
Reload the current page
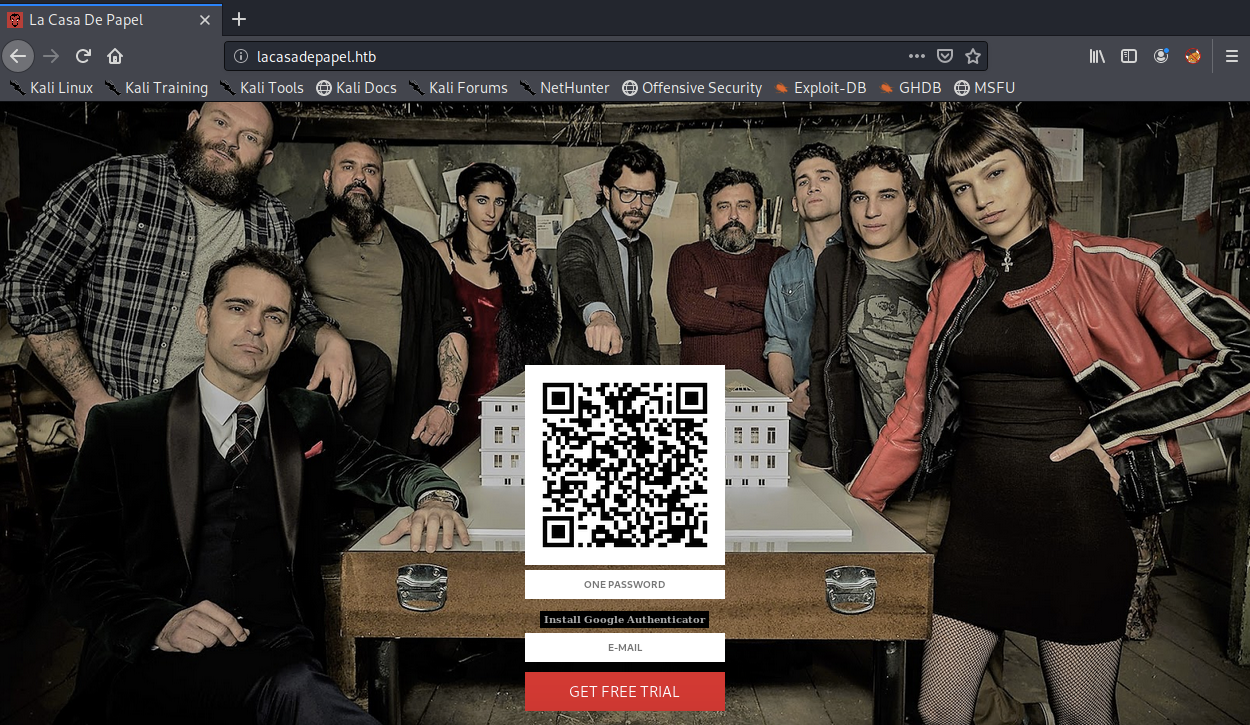point(84,56)
